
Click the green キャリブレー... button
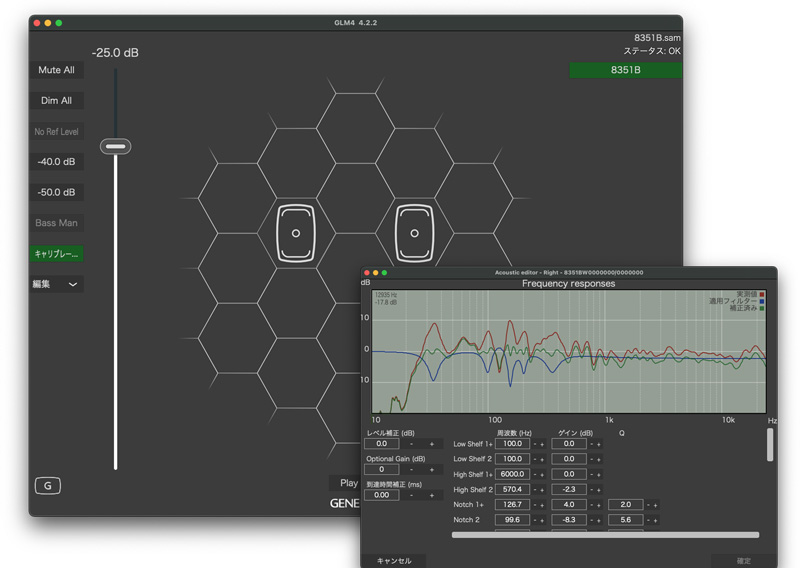[x=56, y=254]
